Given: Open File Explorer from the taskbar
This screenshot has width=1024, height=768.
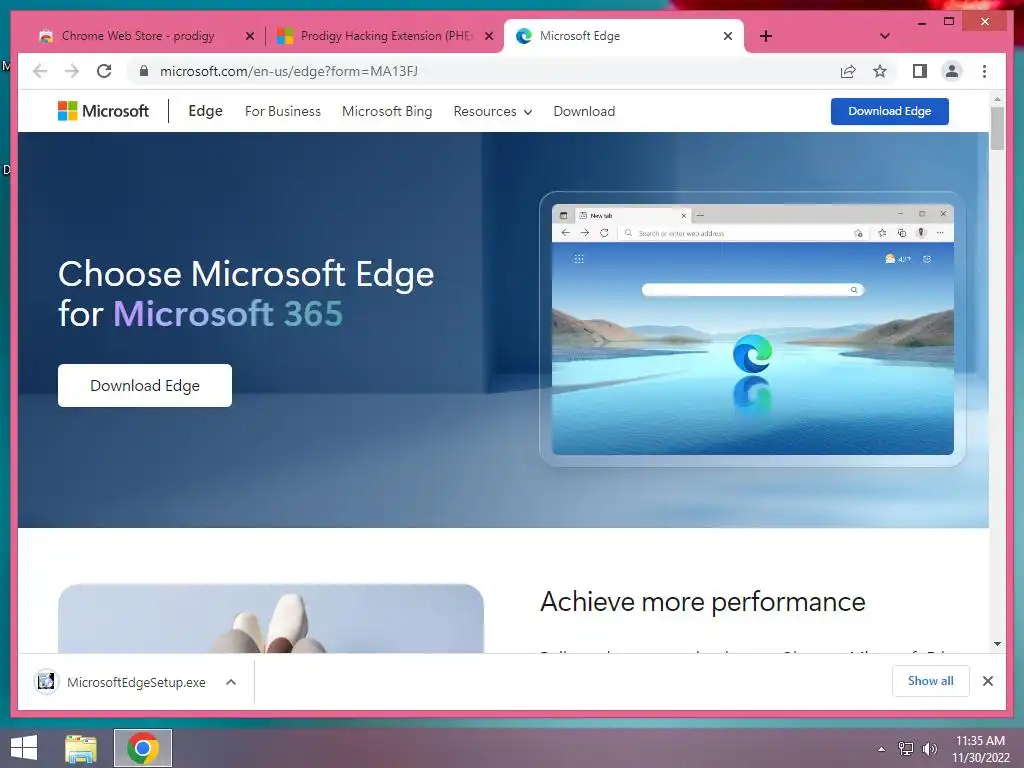Looking at the screenshot, I should click(x=81, y=748).
